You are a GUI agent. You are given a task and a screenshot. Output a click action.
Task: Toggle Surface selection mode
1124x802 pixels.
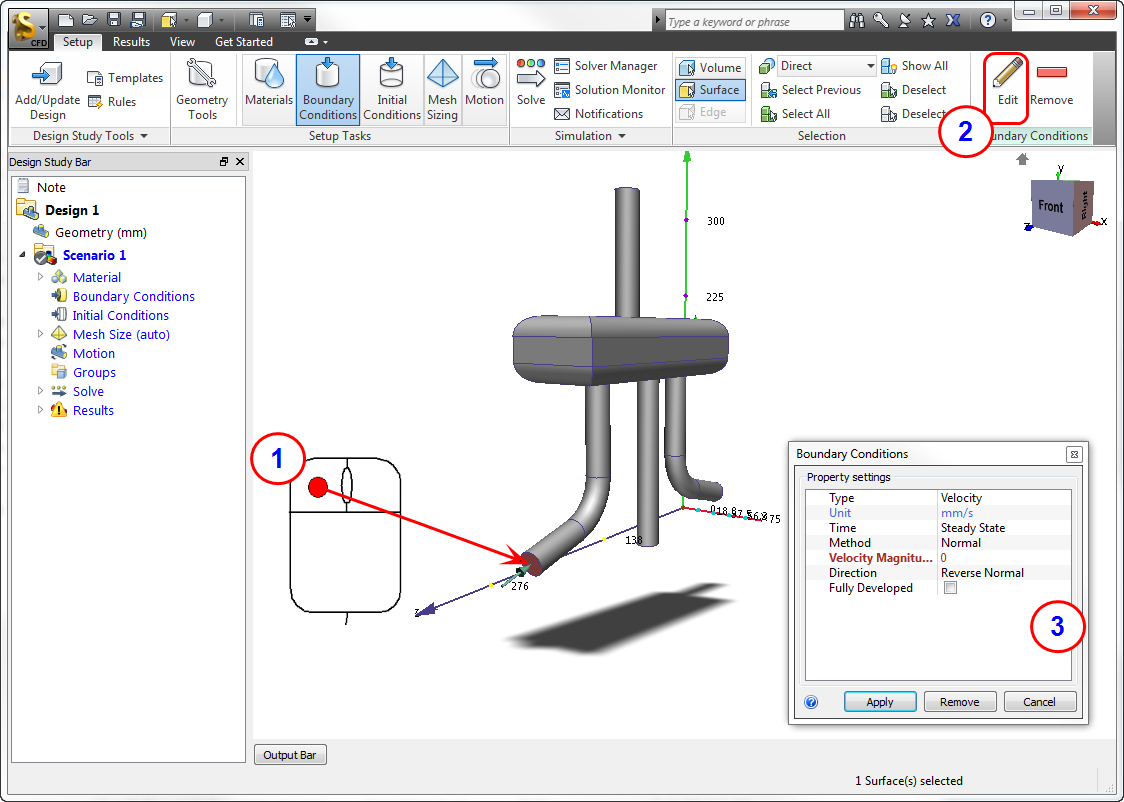tap(710, 90)
